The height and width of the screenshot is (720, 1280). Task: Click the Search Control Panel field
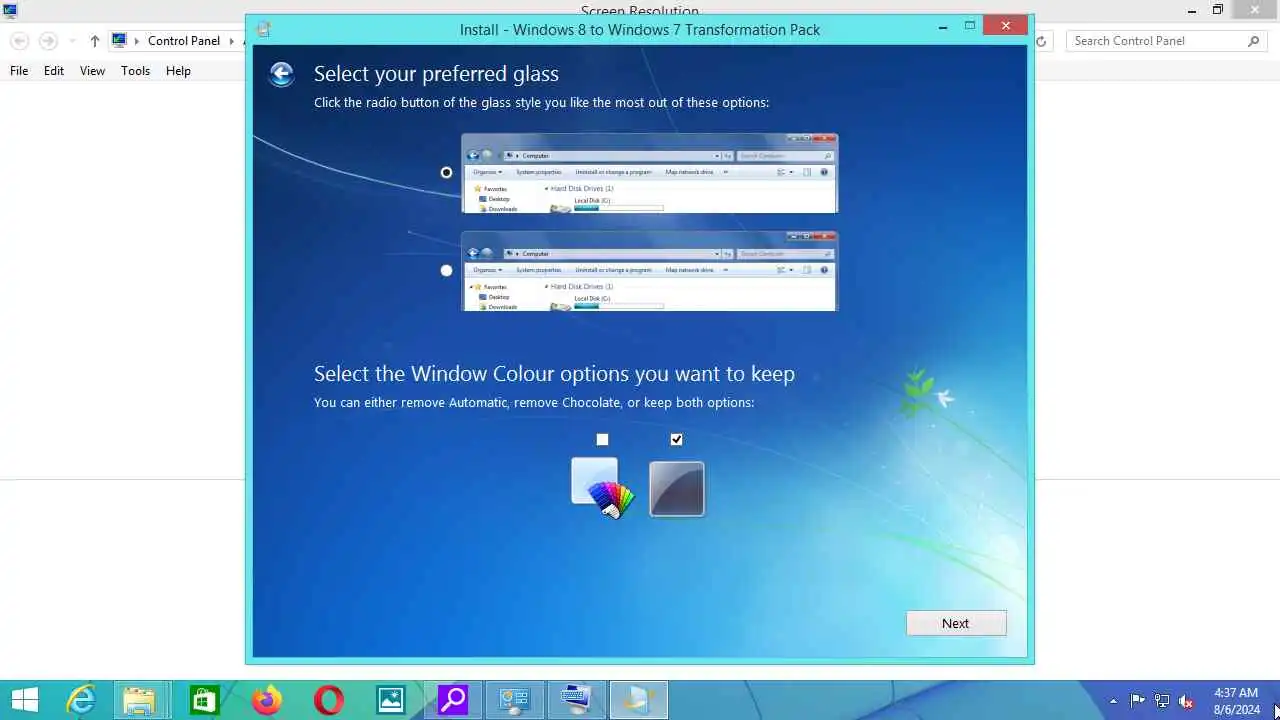[x=1166, y=41]
